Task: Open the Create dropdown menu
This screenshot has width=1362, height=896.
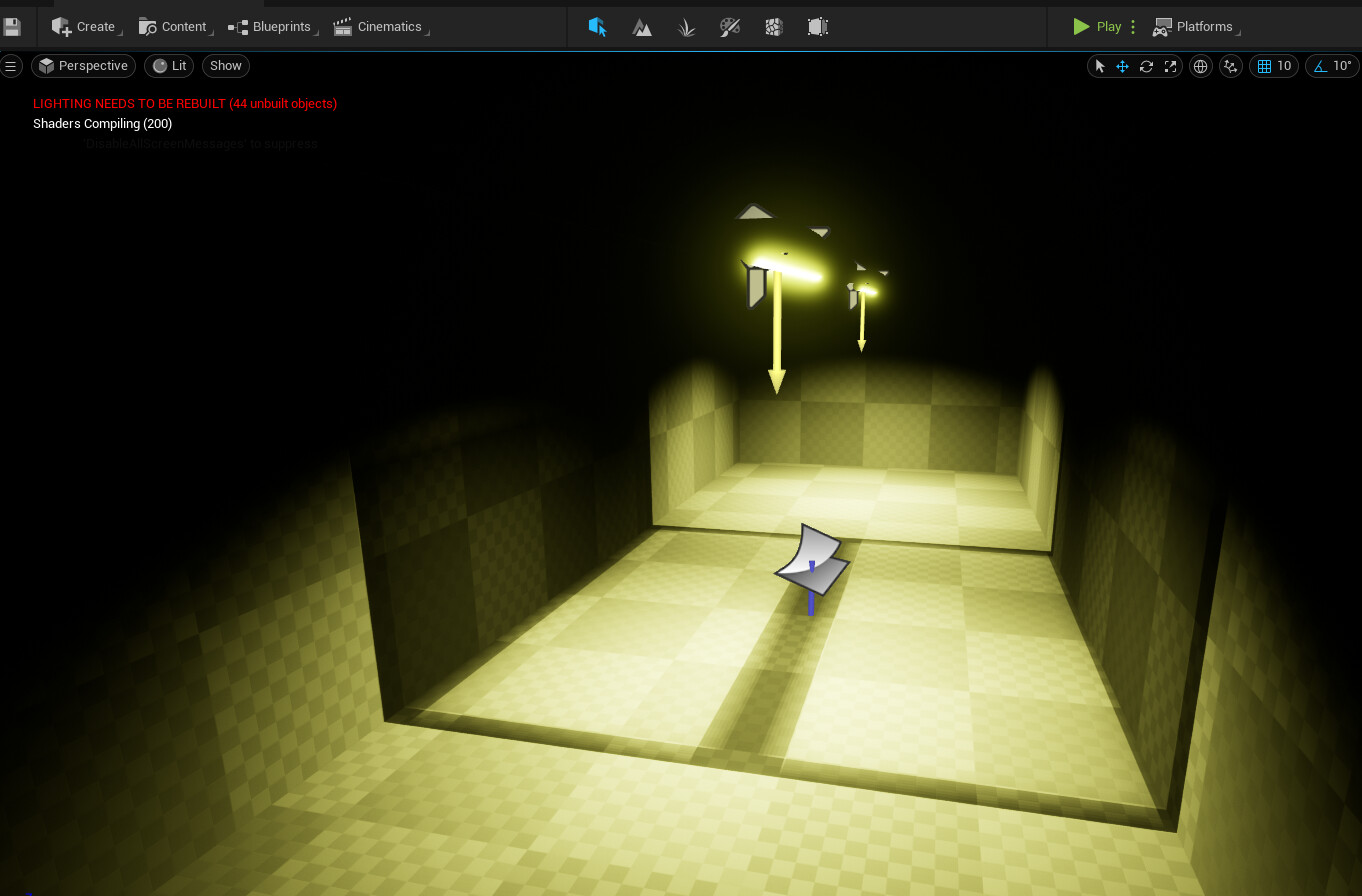Action: coord(85,27)
